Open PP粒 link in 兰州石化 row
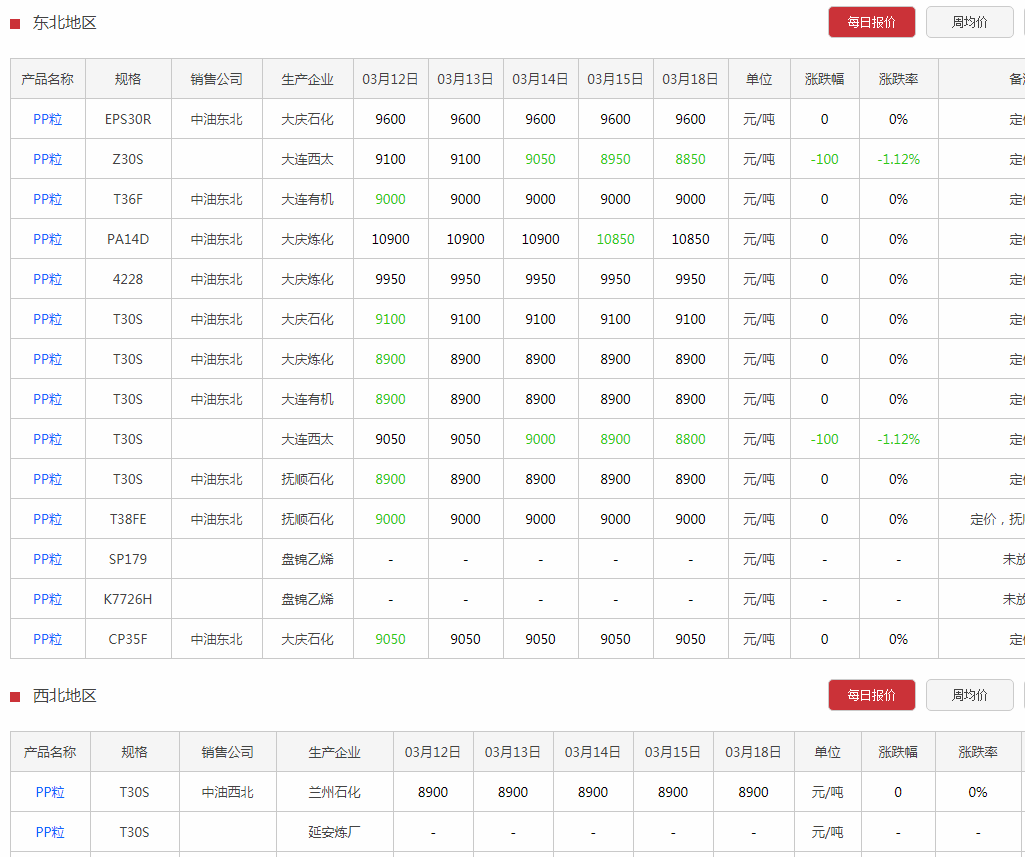This screenshot has height=857, width=1025. [50, 792]
